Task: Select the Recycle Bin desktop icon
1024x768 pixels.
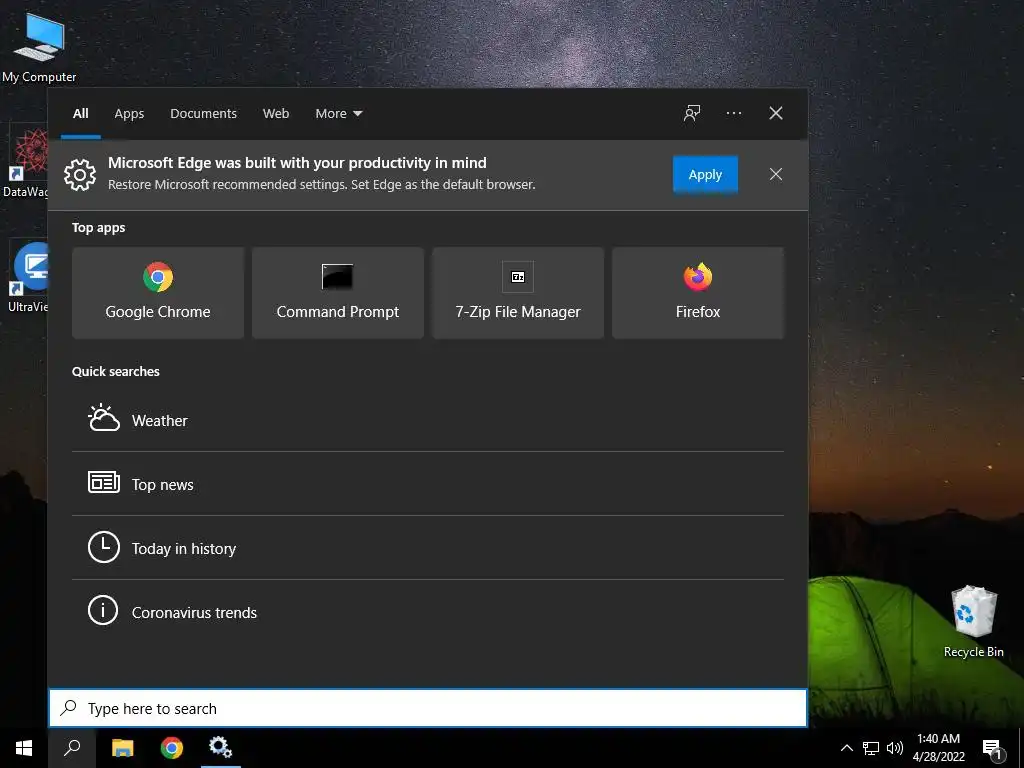Action: pos(973,622)
